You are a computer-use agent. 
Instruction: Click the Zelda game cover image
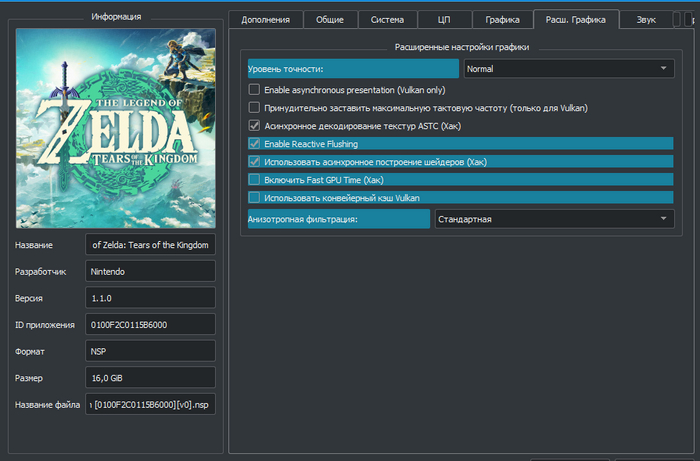tap(116, 128)
